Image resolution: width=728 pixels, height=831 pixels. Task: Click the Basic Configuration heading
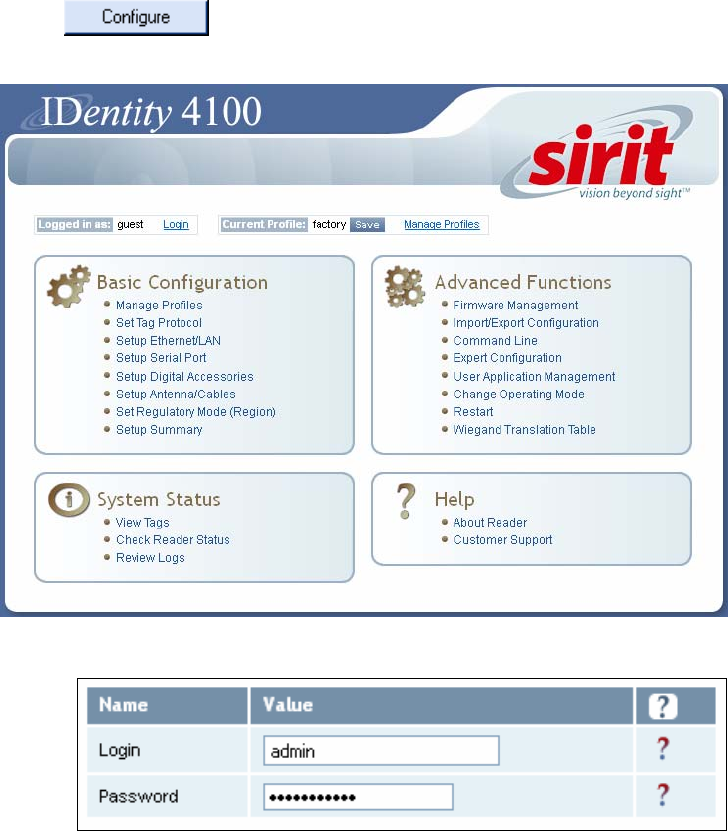click(x=182, y=282)
